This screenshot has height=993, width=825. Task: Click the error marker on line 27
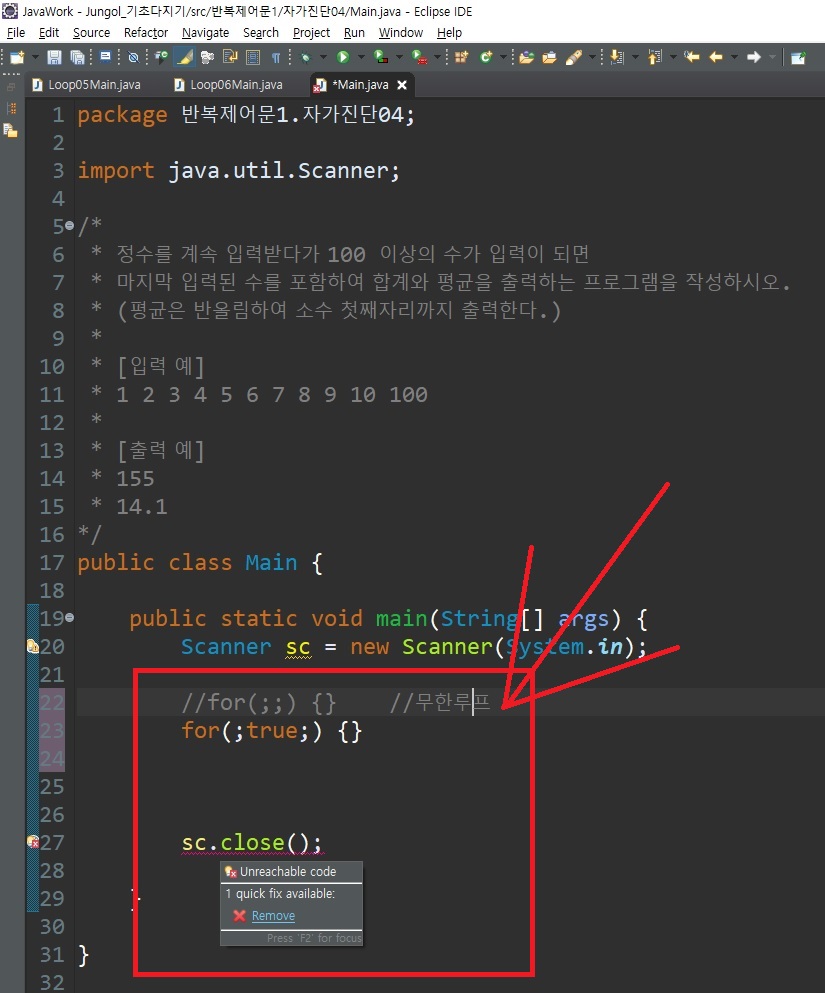tap(33, 842)
